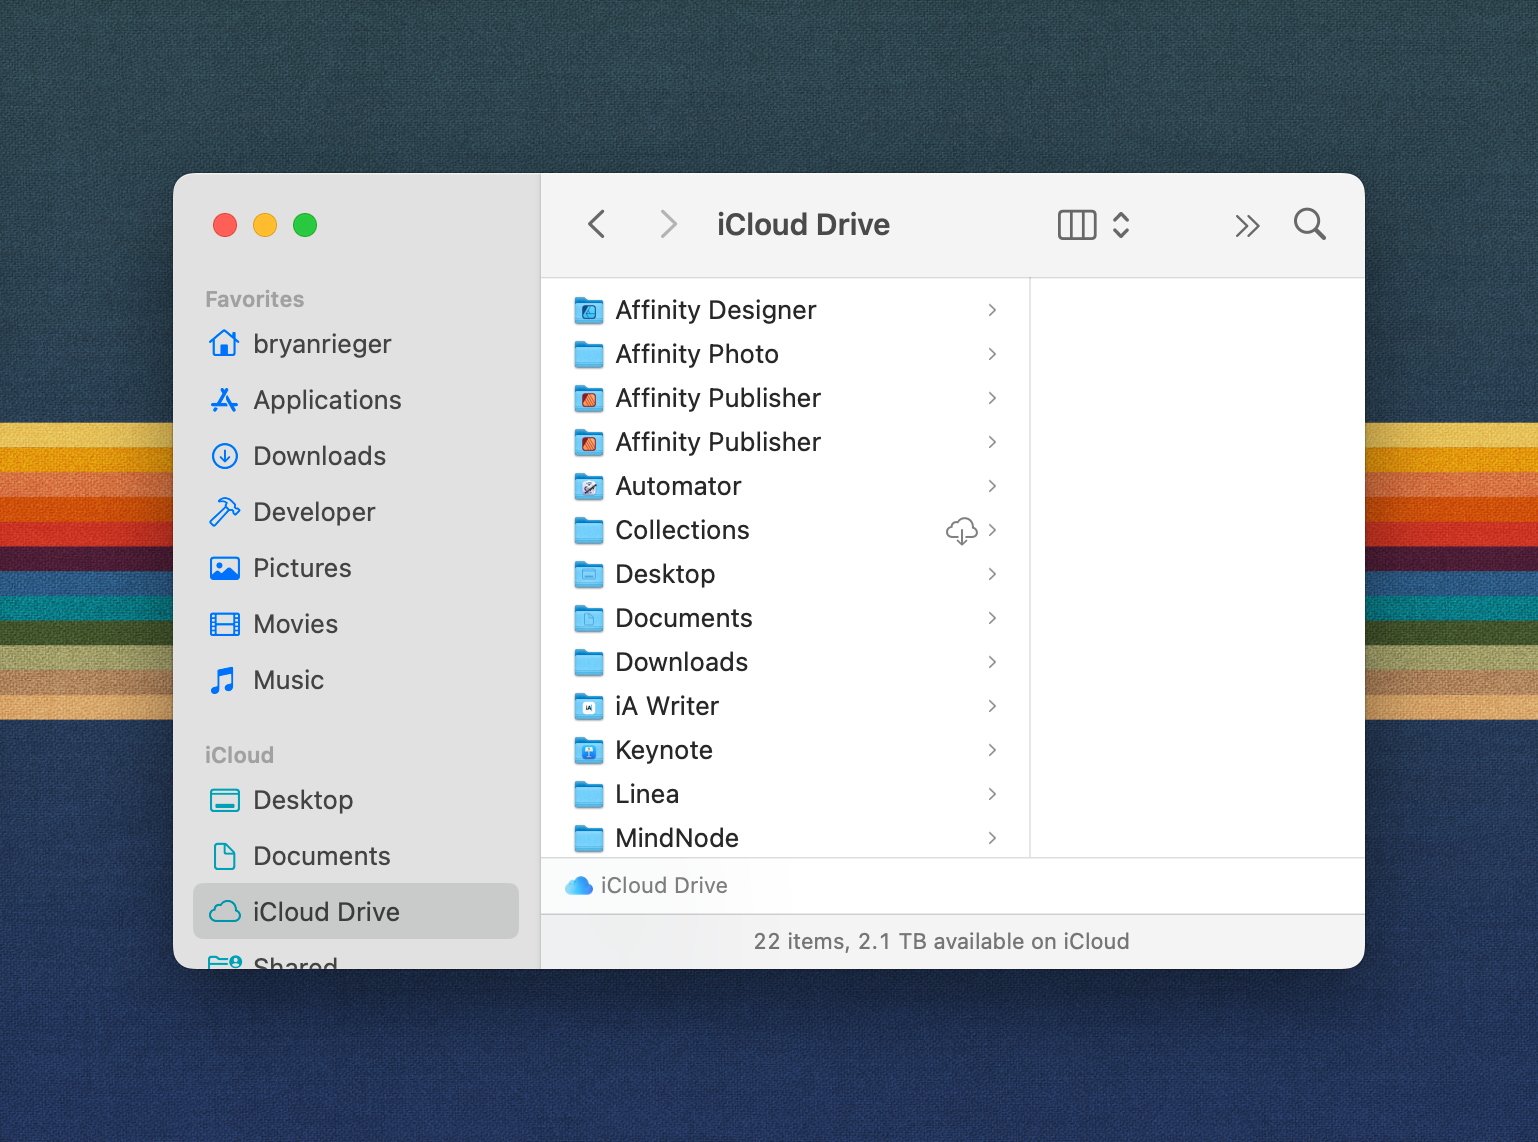This screenshot has height=1142, width=1538.
Task: Click the 22 items status text
Action: [941, 941]
